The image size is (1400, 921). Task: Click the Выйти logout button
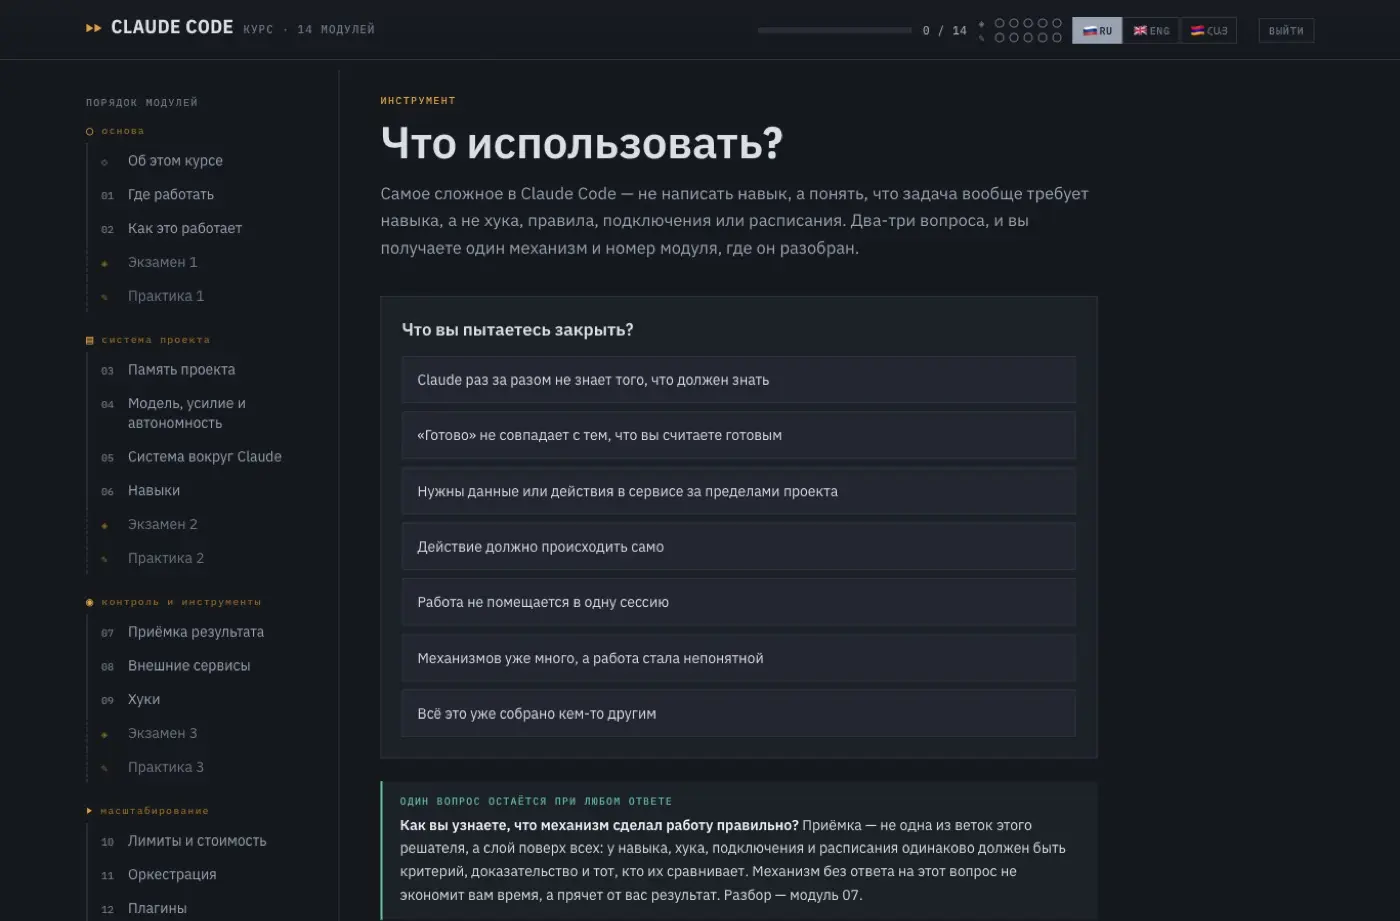pyautogui.click(x=1286, y=30)
